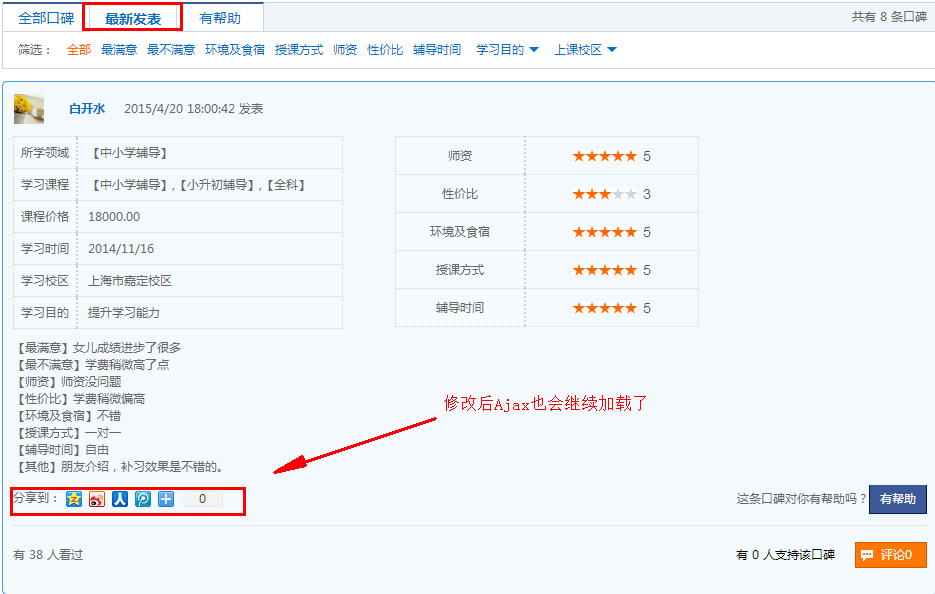Click 性价比 three-star rating
This screenshot has height=594, width=935.
click(605, 194)
